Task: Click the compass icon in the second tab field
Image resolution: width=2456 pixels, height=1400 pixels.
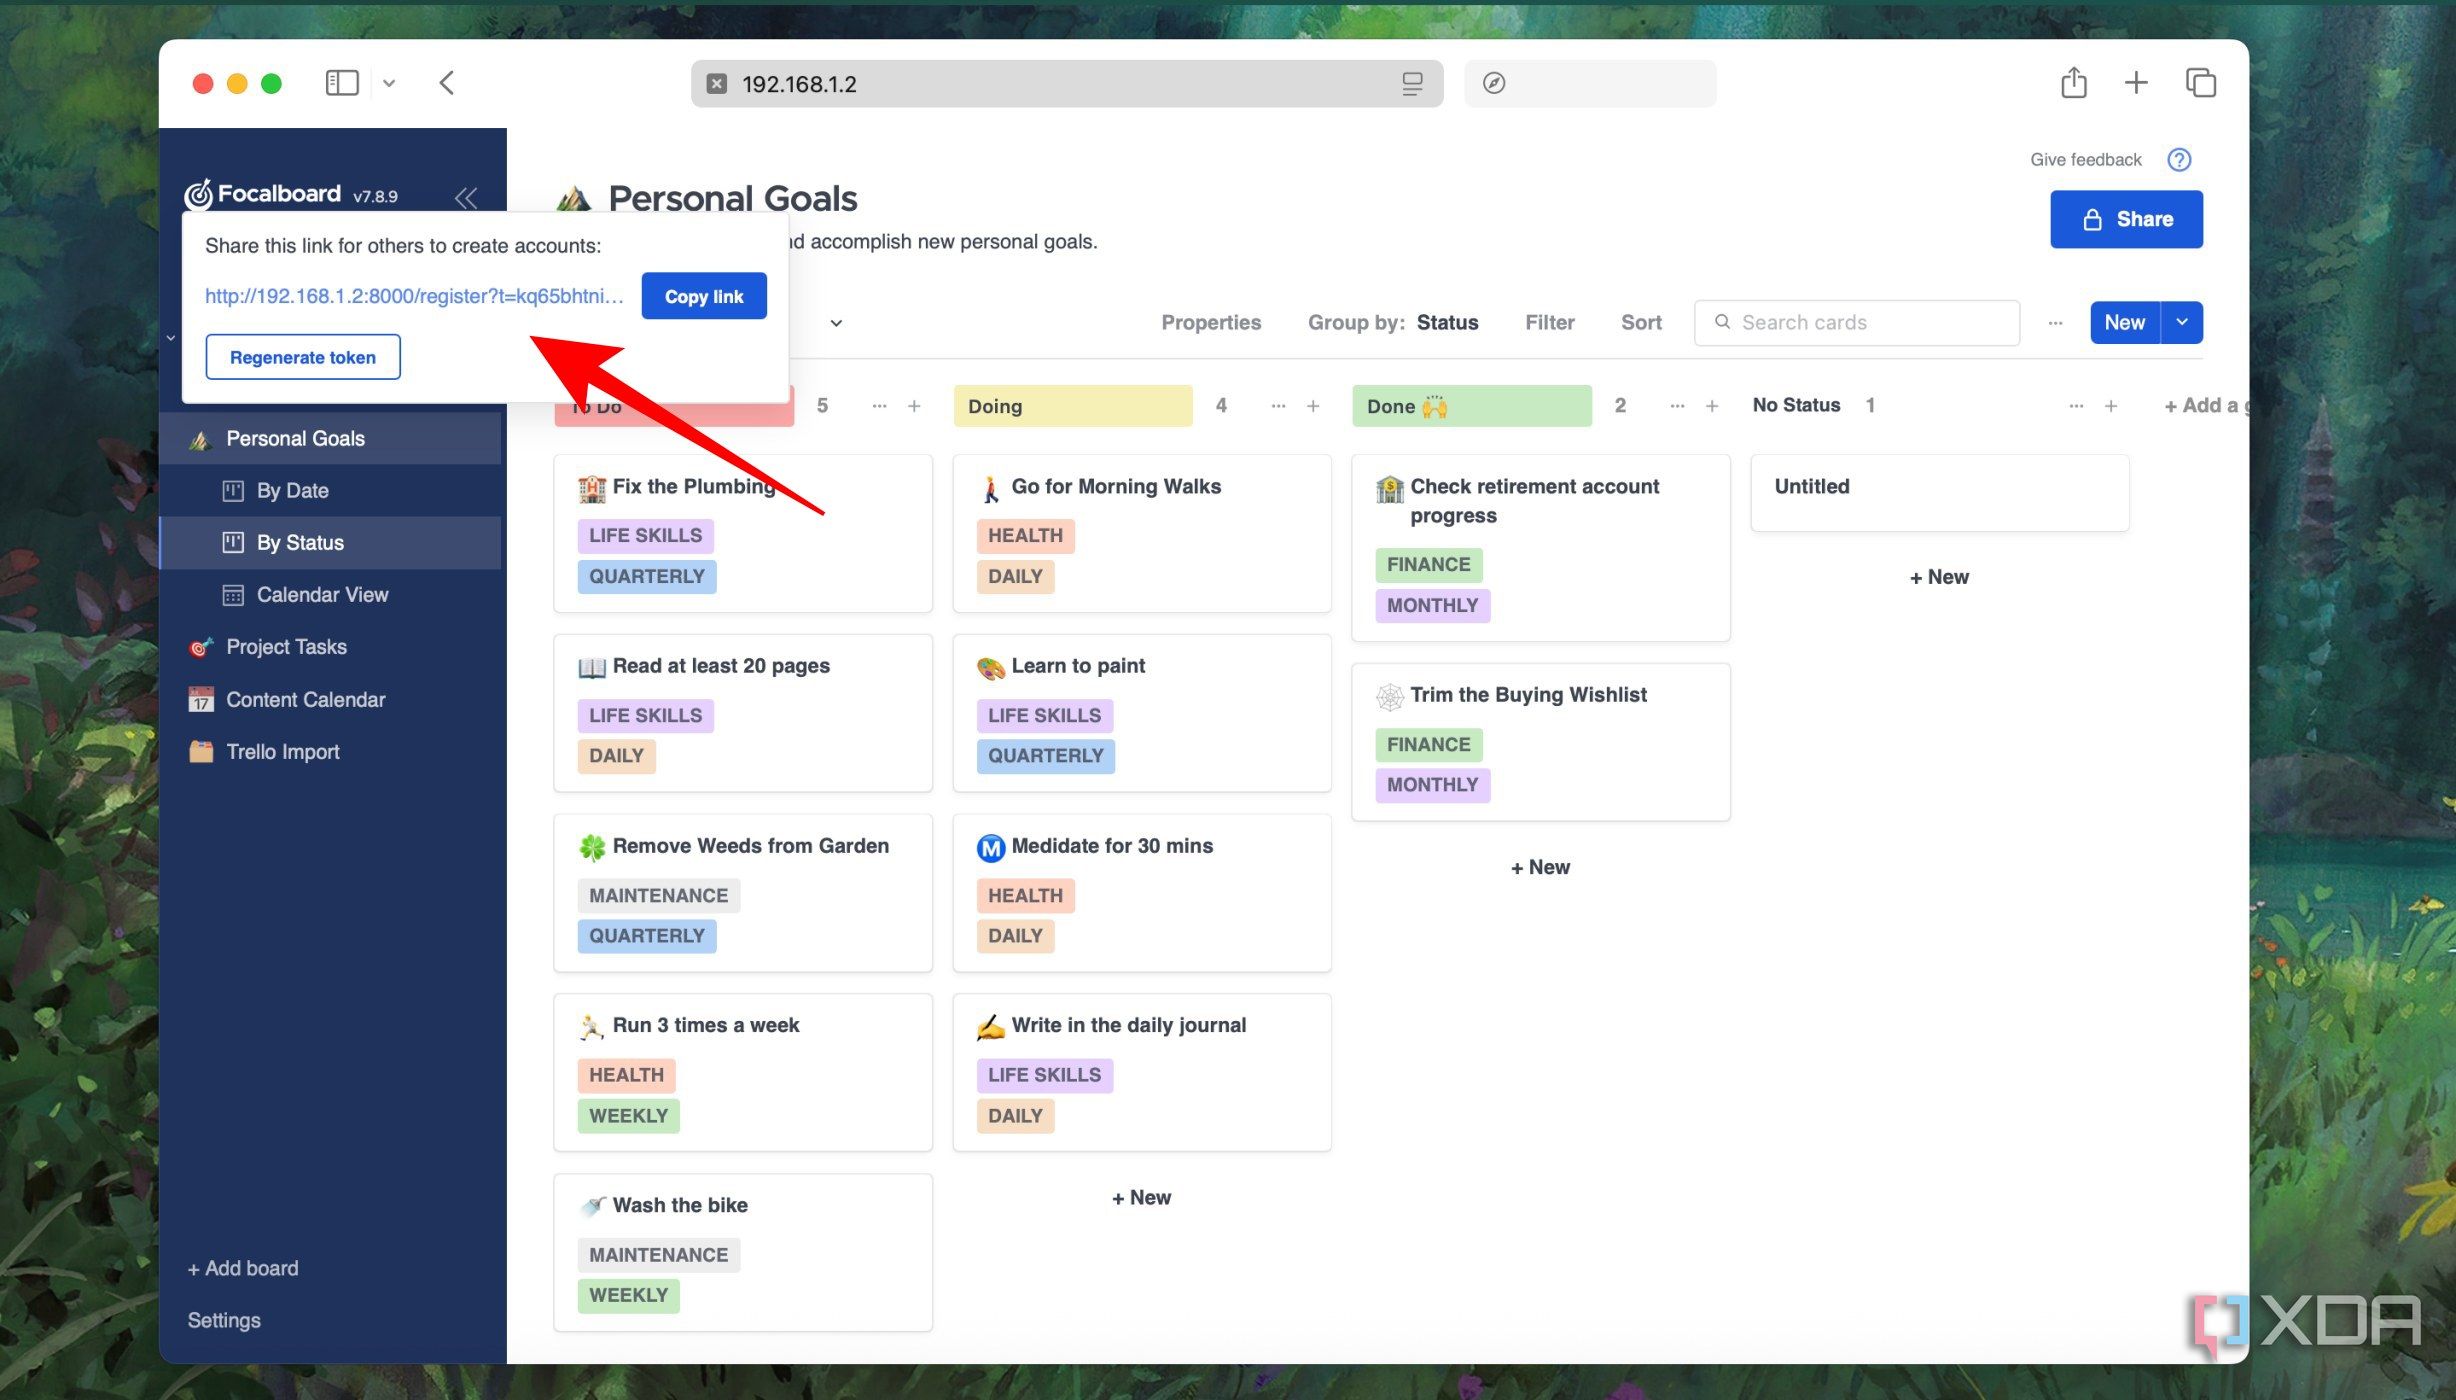Action: click(1494, 83)
